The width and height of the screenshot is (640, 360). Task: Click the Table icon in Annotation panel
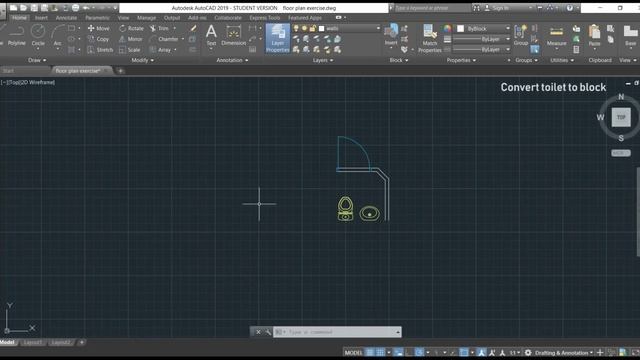click(253, 50)
